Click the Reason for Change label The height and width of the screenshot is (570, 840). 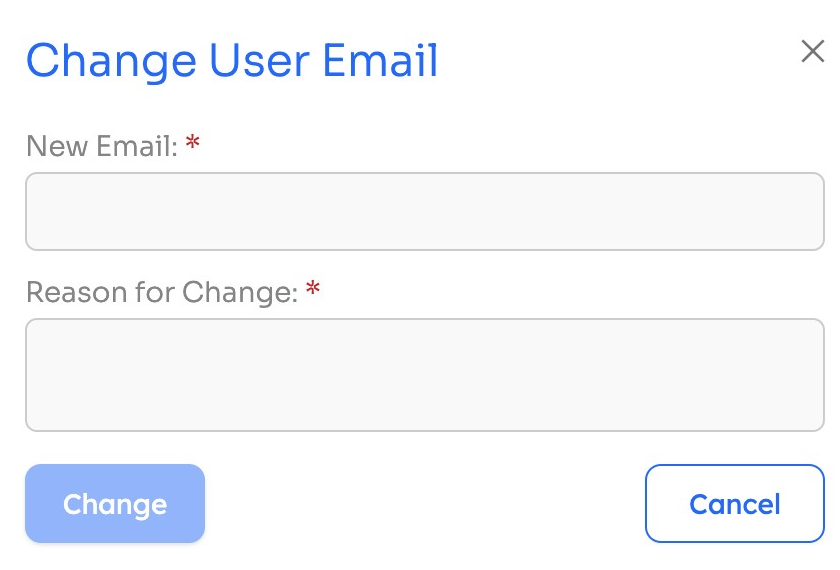tap(162, 292)
